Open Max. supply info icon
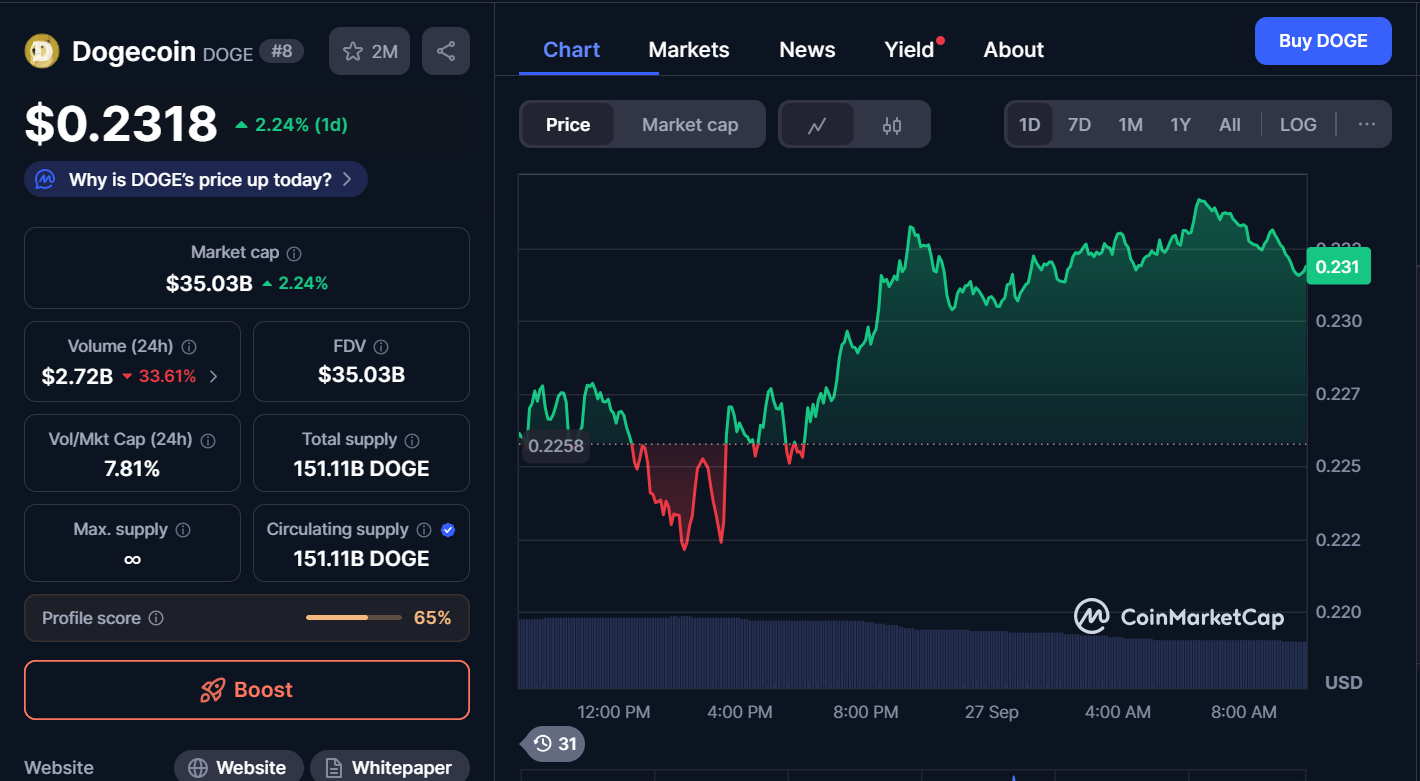Viewport: 1420px width, 781px height. point(183,530)
